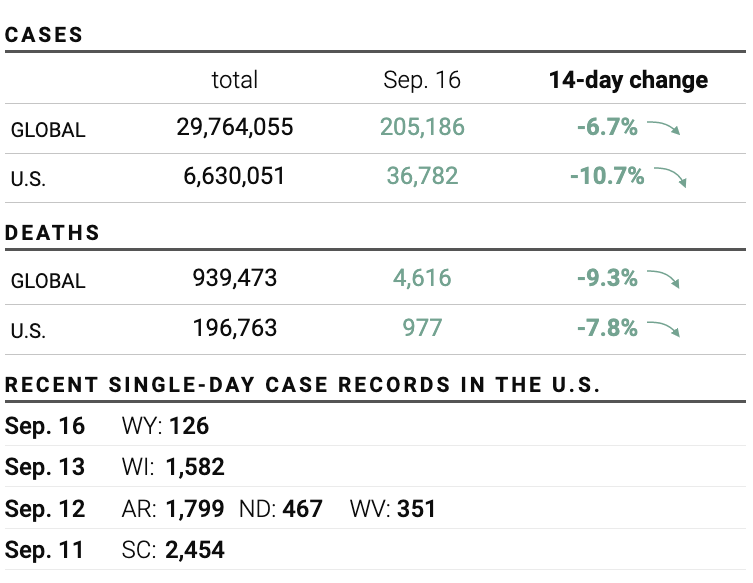Click the Sep. 16 column header
Screen dimensions: 753x583
pyautogui.click(x=422, y=81)
